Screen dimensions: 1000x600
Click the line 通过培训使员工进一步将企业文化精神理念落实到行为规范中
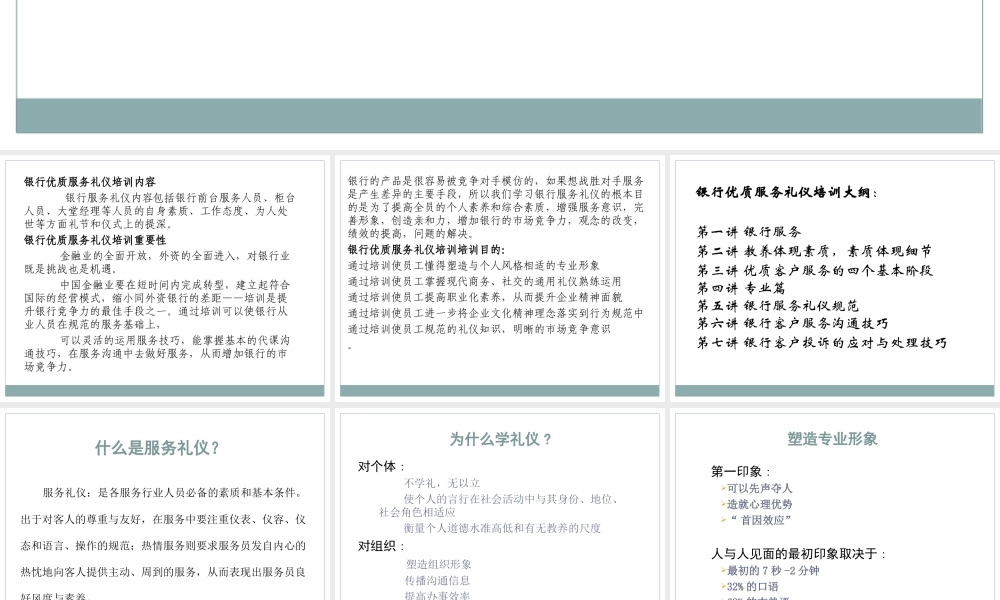pyautogui.click(x=496, y=313)
